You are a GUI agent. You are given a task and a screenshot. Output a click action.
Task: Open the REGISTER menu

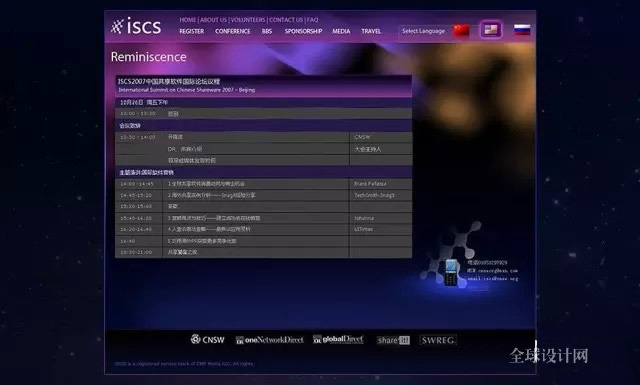[191, 31]
